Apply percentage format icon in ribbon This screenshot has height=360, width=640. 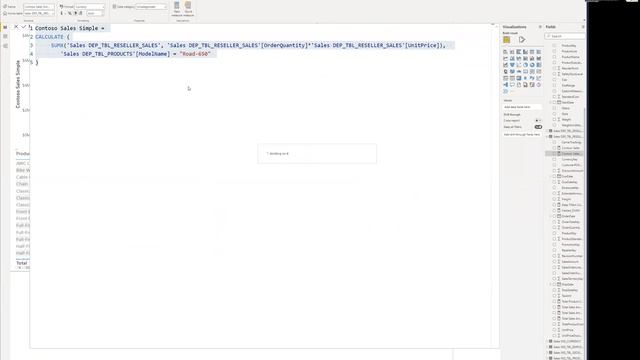pyautogui.click(x=70, y=13)
